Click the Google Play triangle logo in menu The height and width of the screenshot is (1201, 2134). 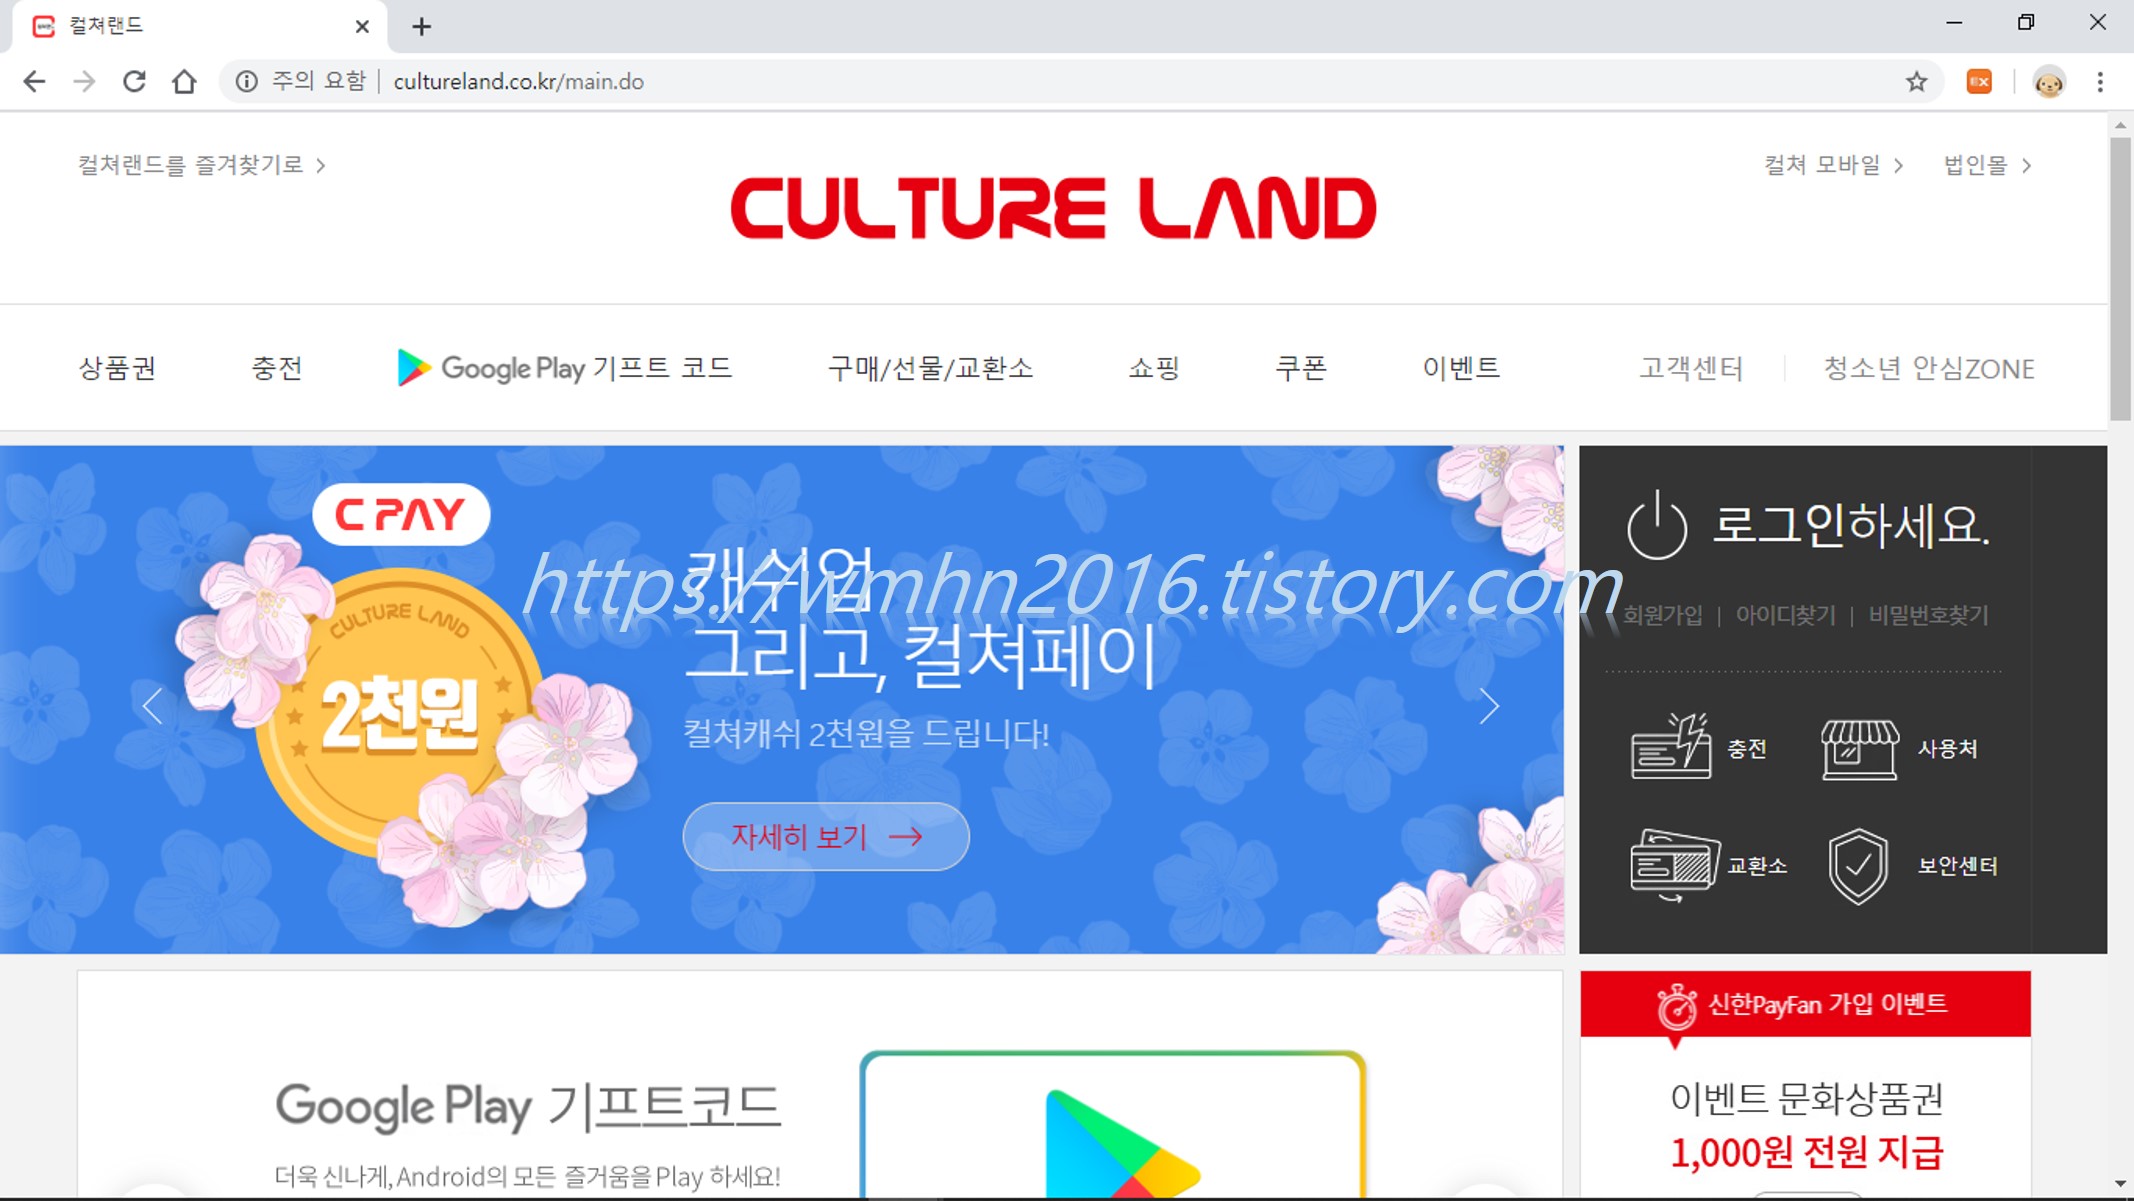(x=413, y=368)
